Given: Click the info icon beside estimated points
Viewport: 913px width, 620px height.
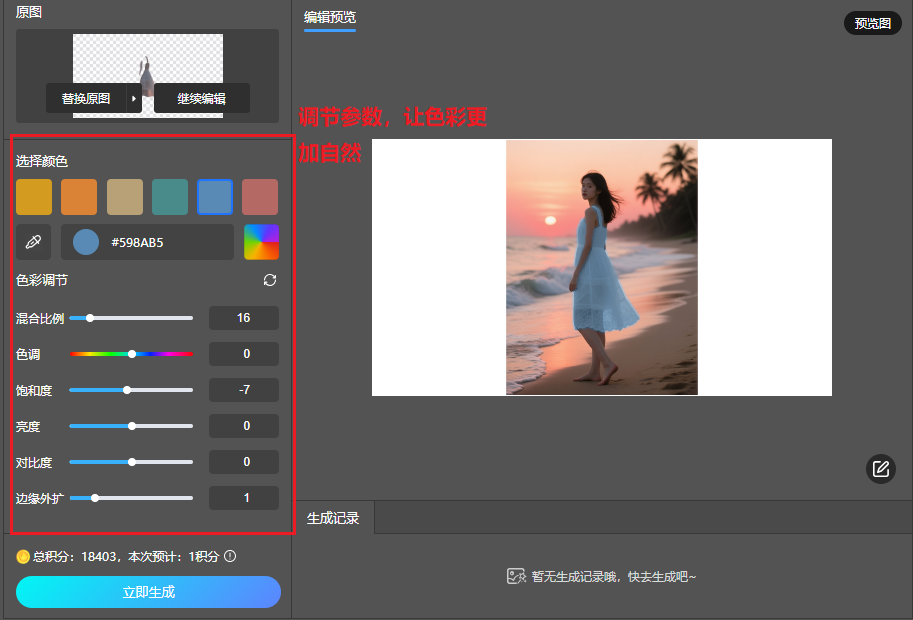Looking at the screenshot, I should point(230,556).
